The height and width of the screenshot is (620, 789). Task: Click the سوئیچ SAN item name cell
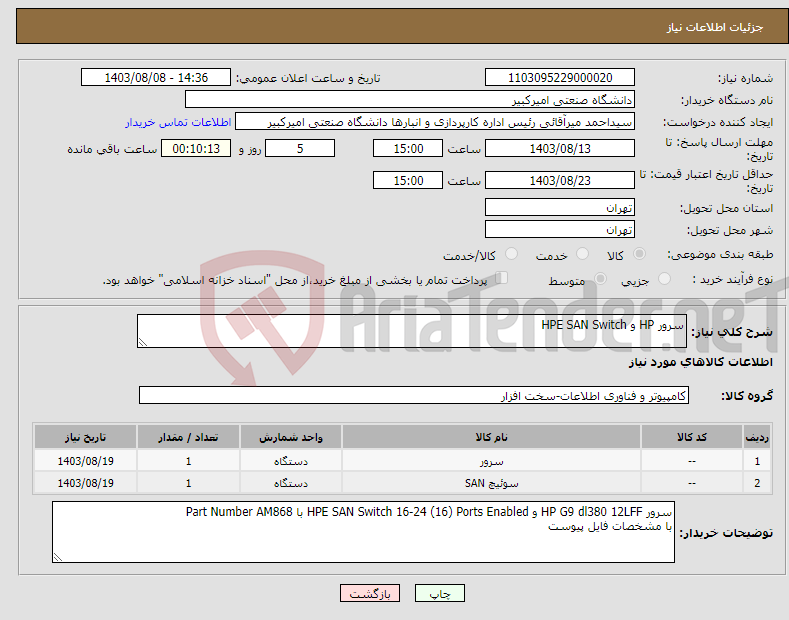pos(491,483)
